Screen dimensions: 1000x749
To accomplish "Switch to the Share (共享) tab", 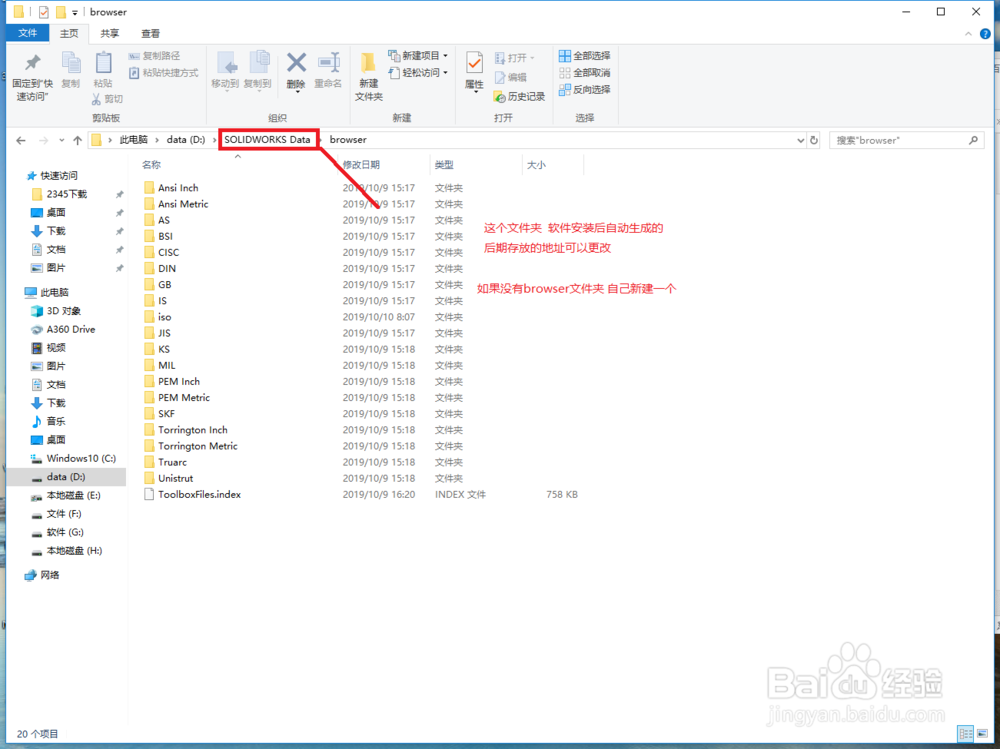I will click(109, 33).
